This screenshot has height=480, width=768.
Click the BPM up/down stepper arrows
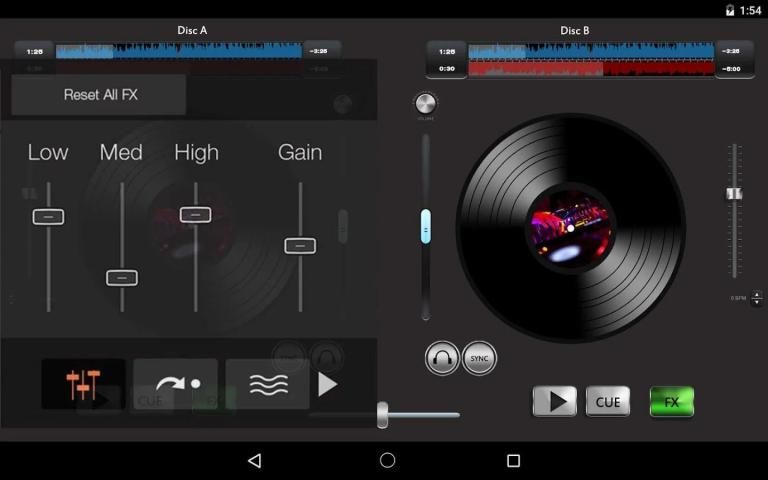(756, 298)
